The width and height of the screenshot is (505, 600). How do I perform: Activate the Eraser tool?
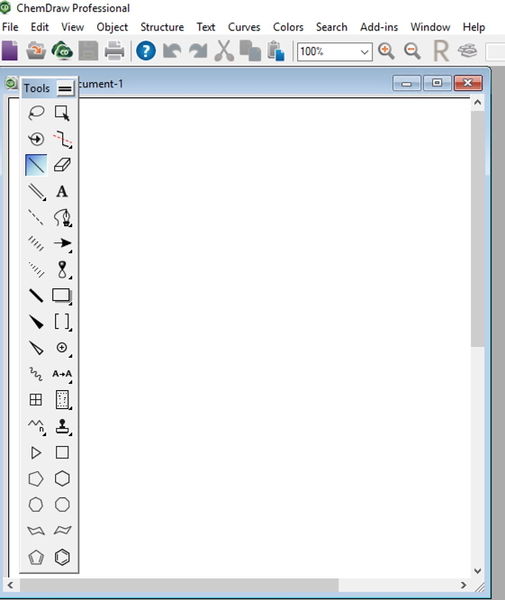pyautogui.click(x=62, y=165)
